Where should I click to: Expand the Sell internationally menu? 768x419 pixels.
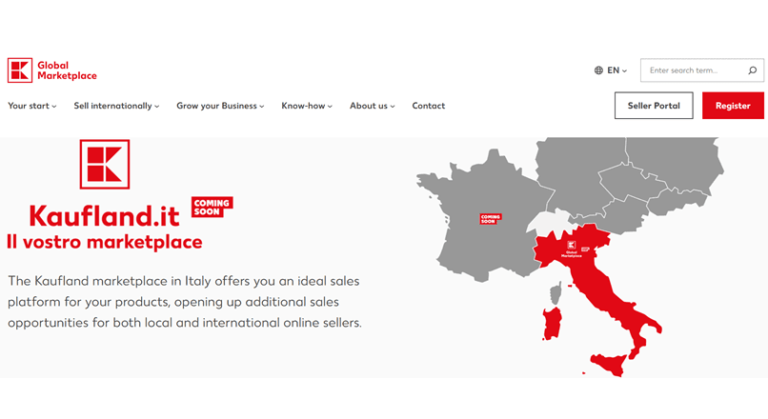pos(117,106)
